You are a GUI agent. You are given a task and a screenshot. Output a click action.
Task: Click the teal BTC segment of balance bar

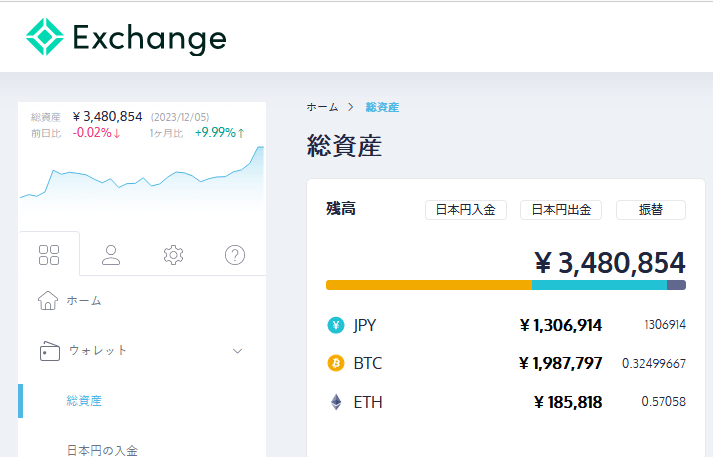coord(598,285)
